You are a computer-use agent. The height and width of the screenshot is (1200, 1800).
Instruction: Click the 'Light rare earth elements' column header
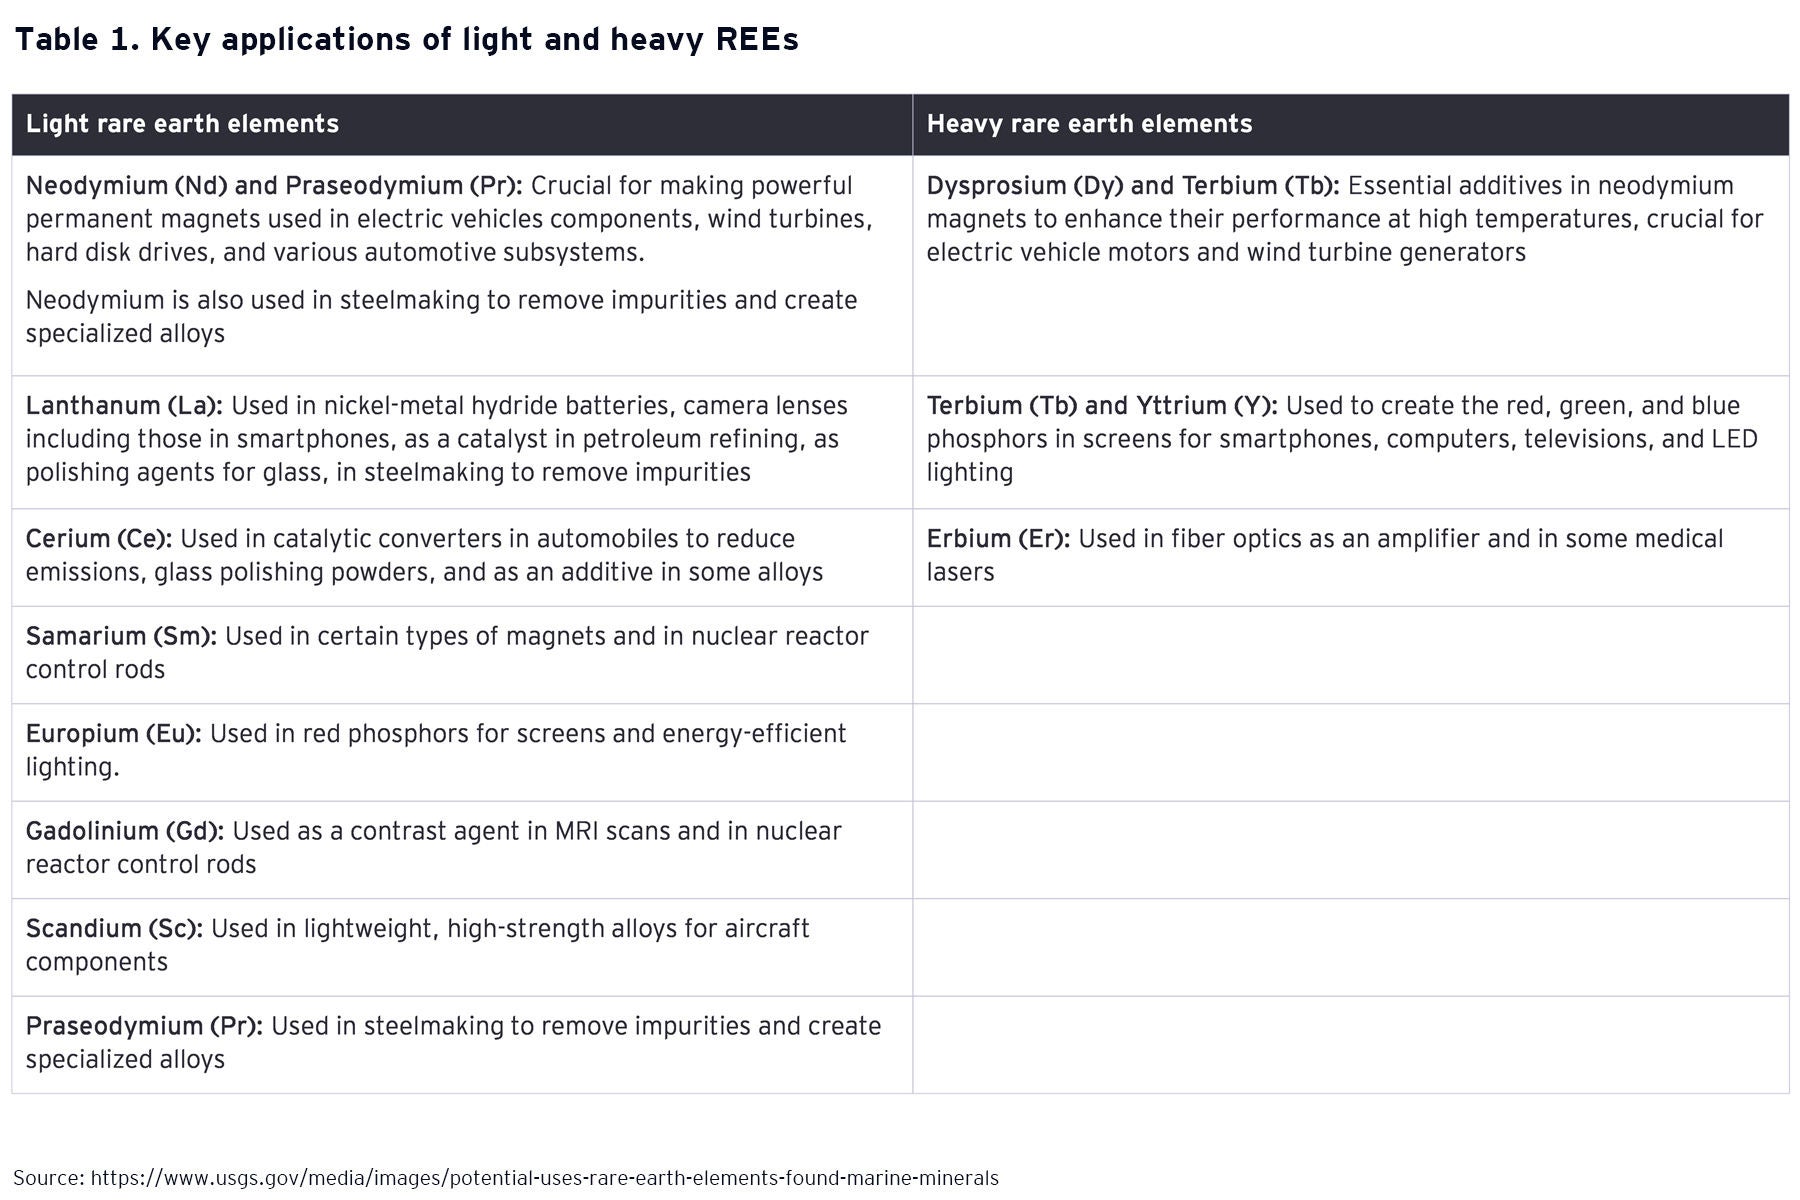(x=182, y=124)
